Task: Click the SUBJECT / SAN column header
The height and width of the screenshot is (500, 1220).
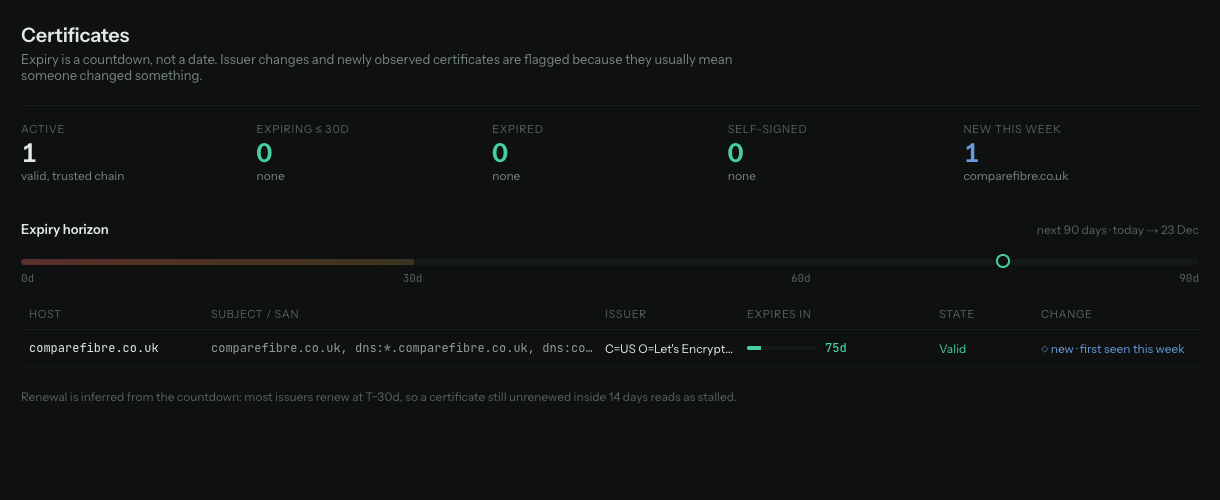Action: pyautogui.click(x=255, y=314)
